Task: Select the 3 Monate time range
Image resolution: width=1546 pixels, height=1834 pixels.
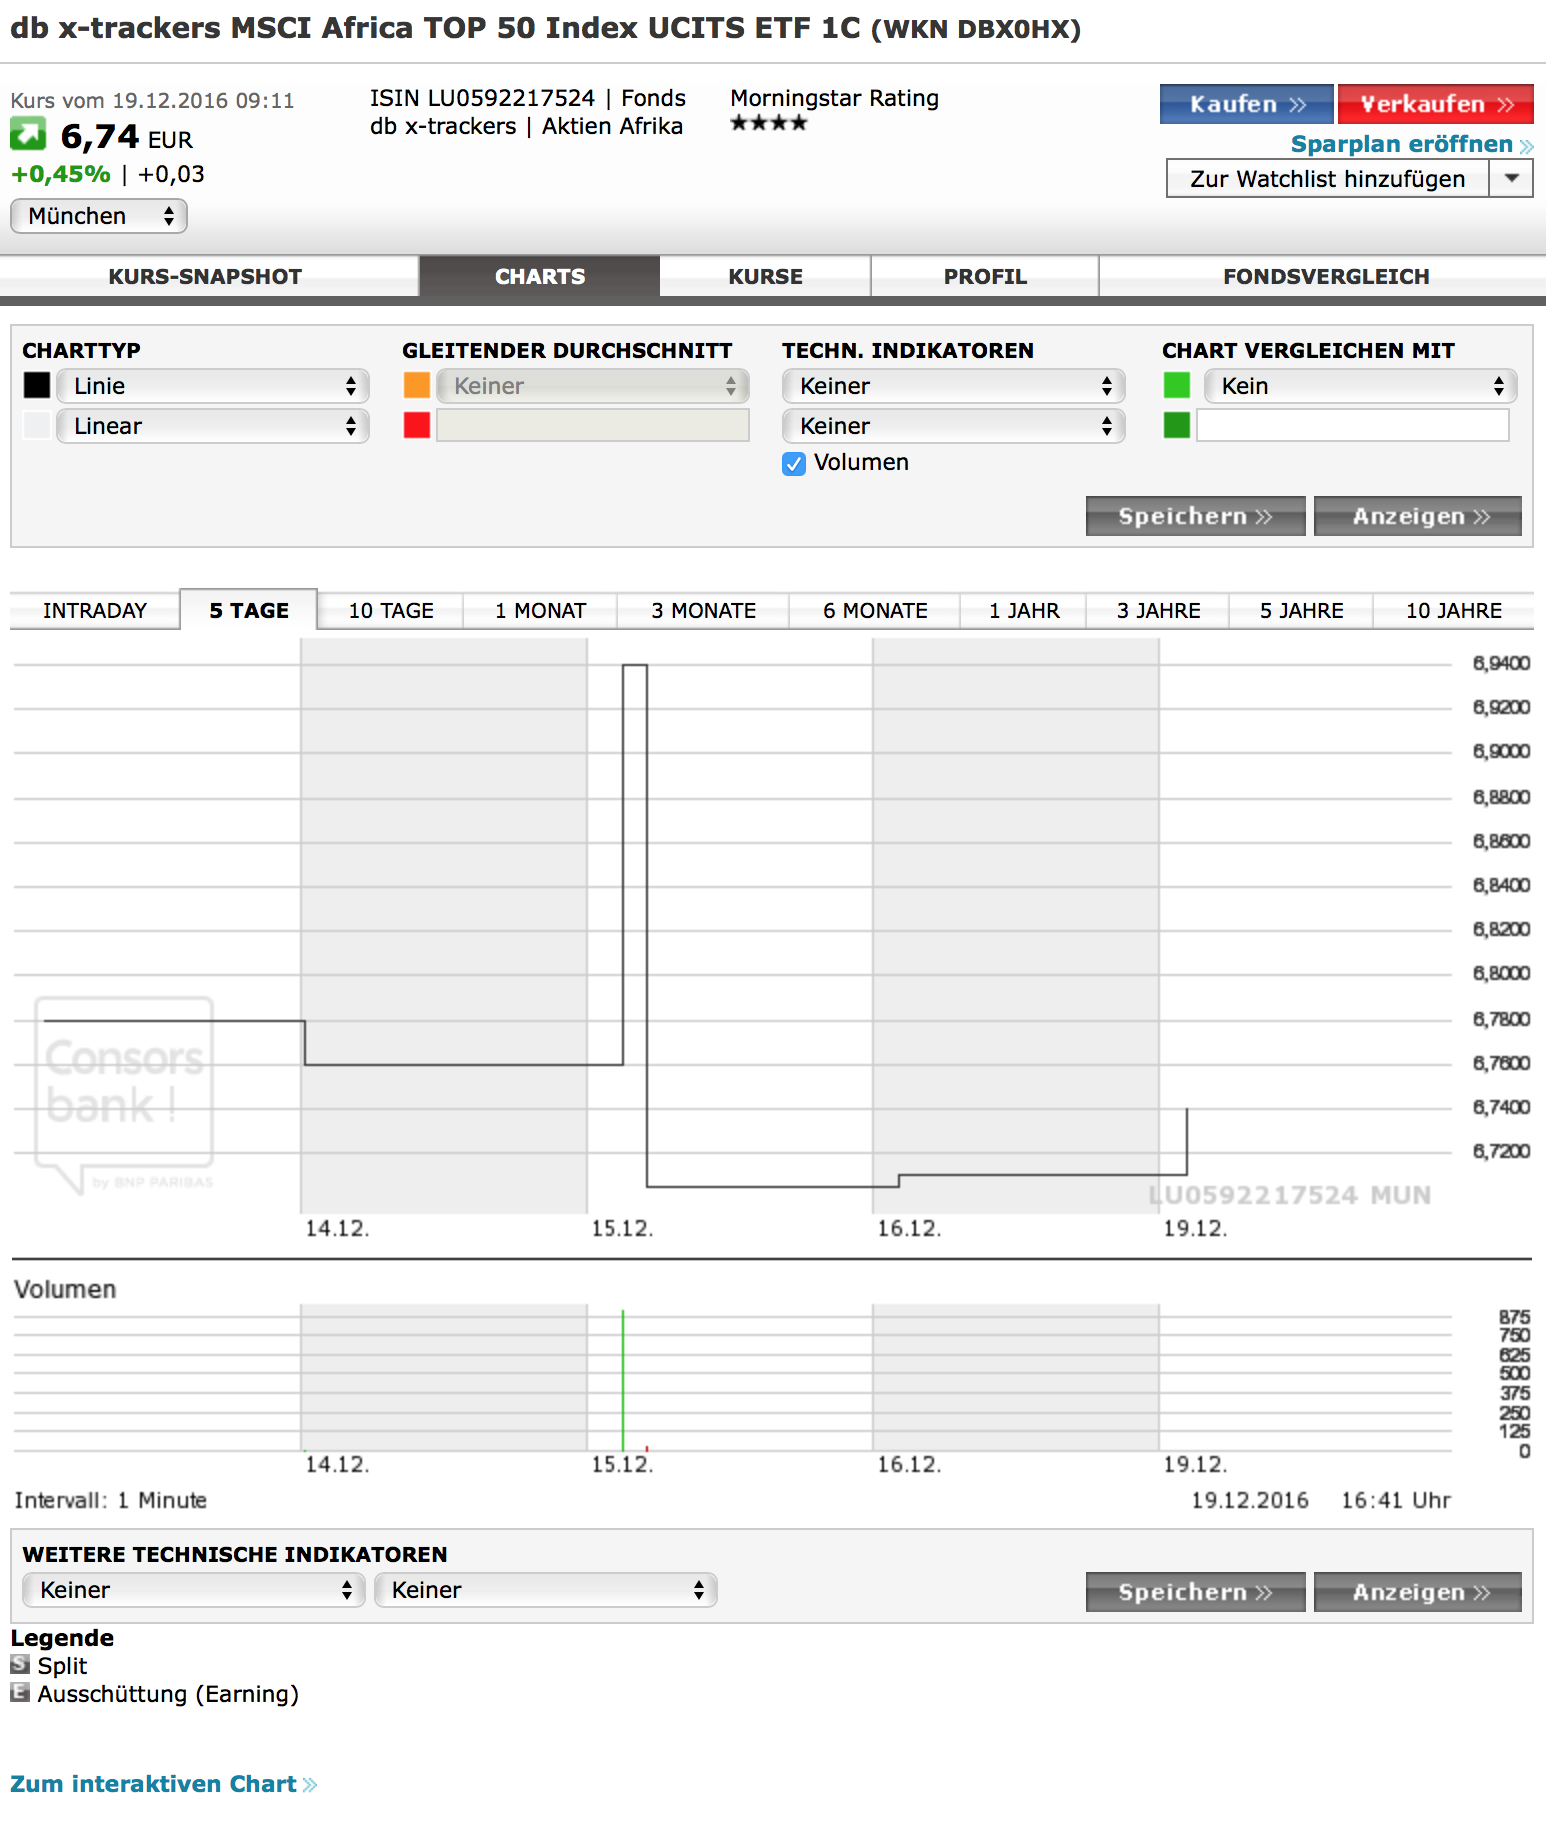Action: (x=704, y=611)
